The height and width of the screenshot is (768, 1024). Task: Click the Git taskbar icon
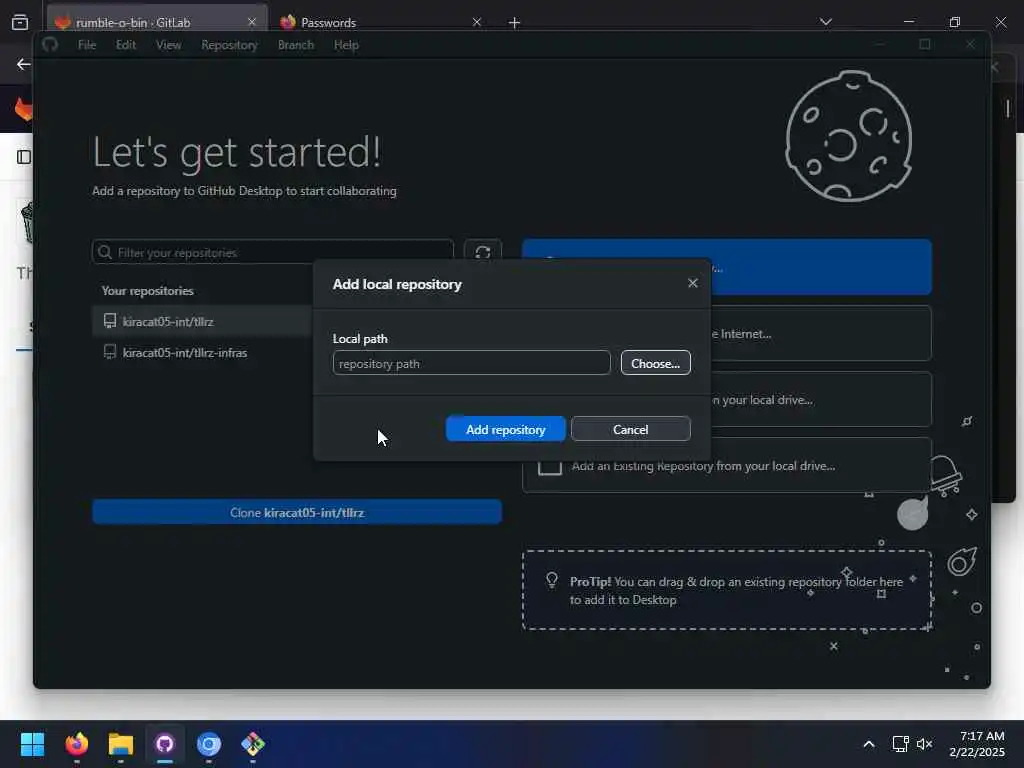[253, 744]
